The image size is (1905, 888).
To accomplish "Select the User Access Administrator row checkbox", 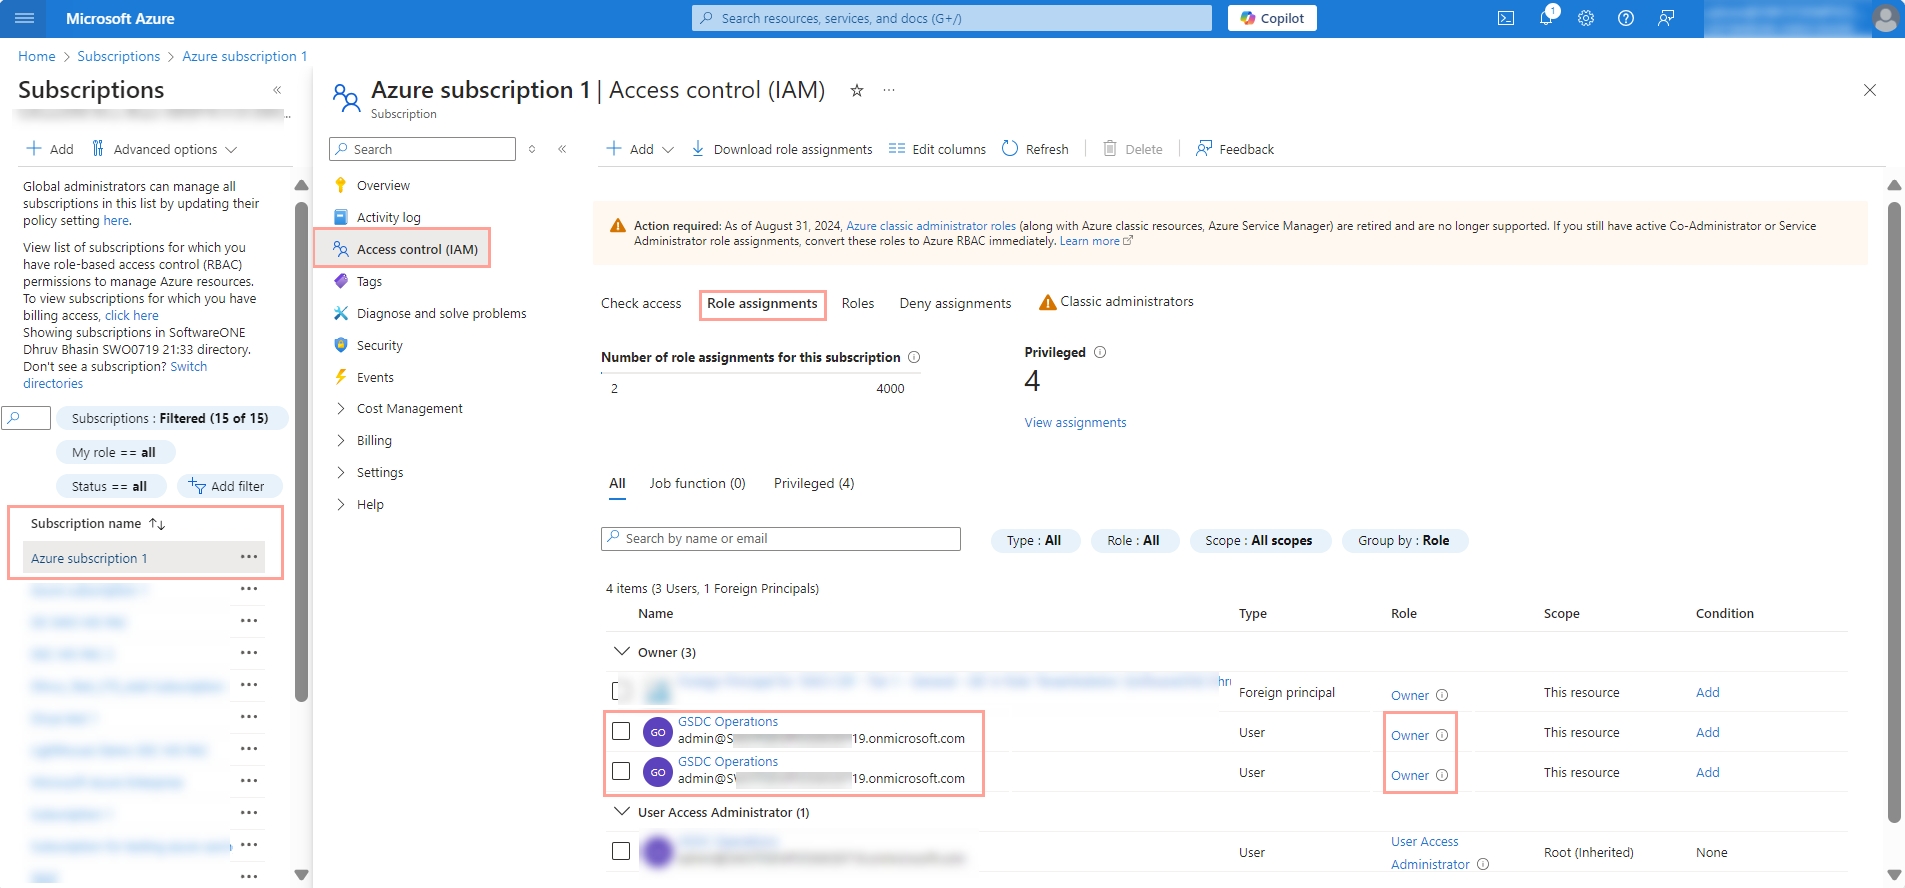I will coord(621,851).
